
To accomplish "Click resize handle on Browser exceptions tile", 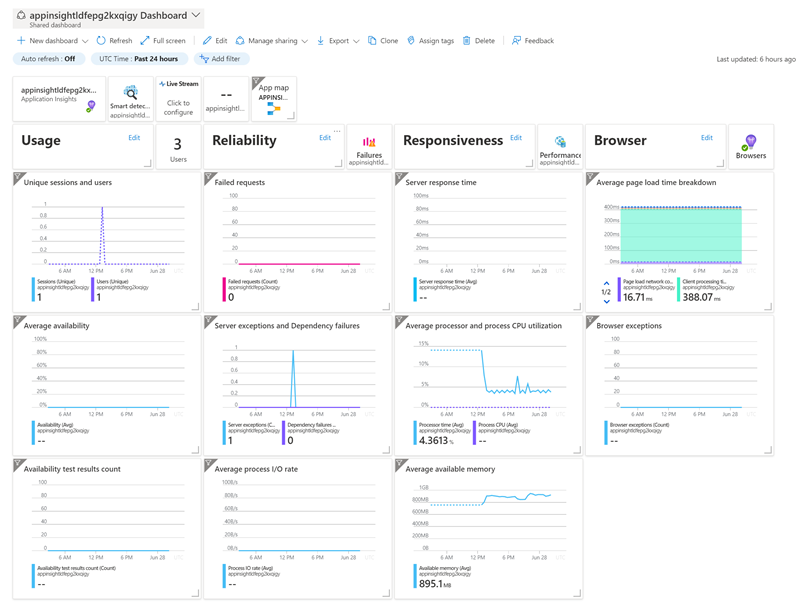I will click(x=768, y=450).
